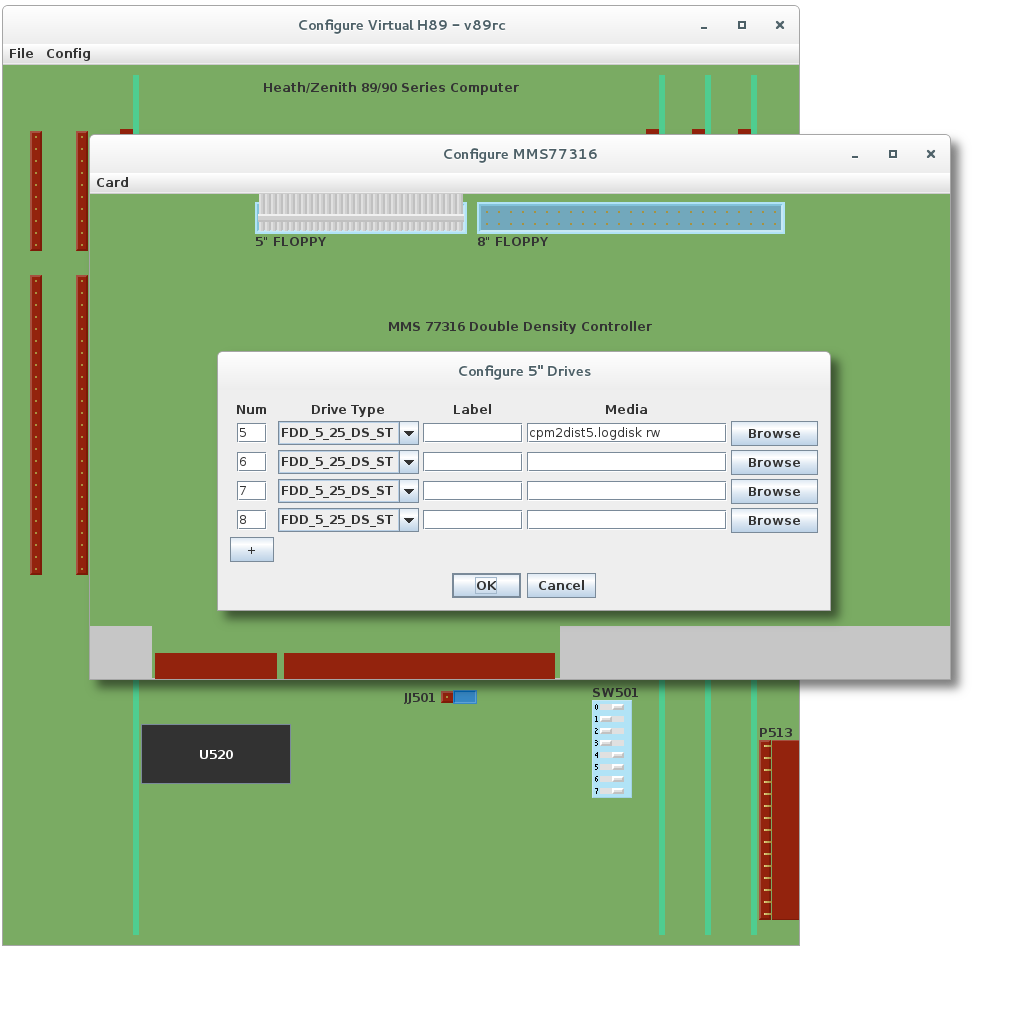1024x1024 pixels.
Task: Click the 8" FLOPPY connector on the card
Action: pyautogui.click(x=630, y=217)
